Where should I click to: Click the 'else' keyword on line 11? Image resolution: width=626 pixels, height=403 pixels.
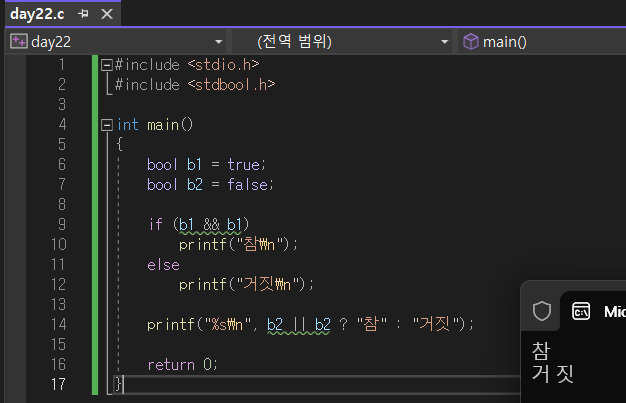coord(163,265)
